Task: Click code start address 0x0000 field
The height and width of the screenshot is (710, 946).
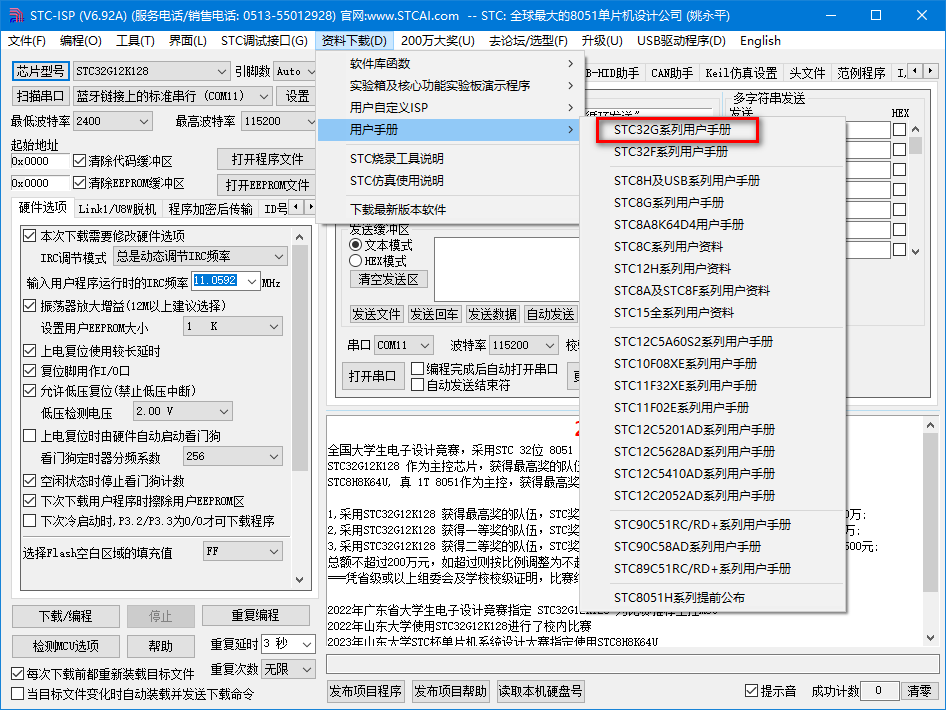Action: (x=39, y=161)
